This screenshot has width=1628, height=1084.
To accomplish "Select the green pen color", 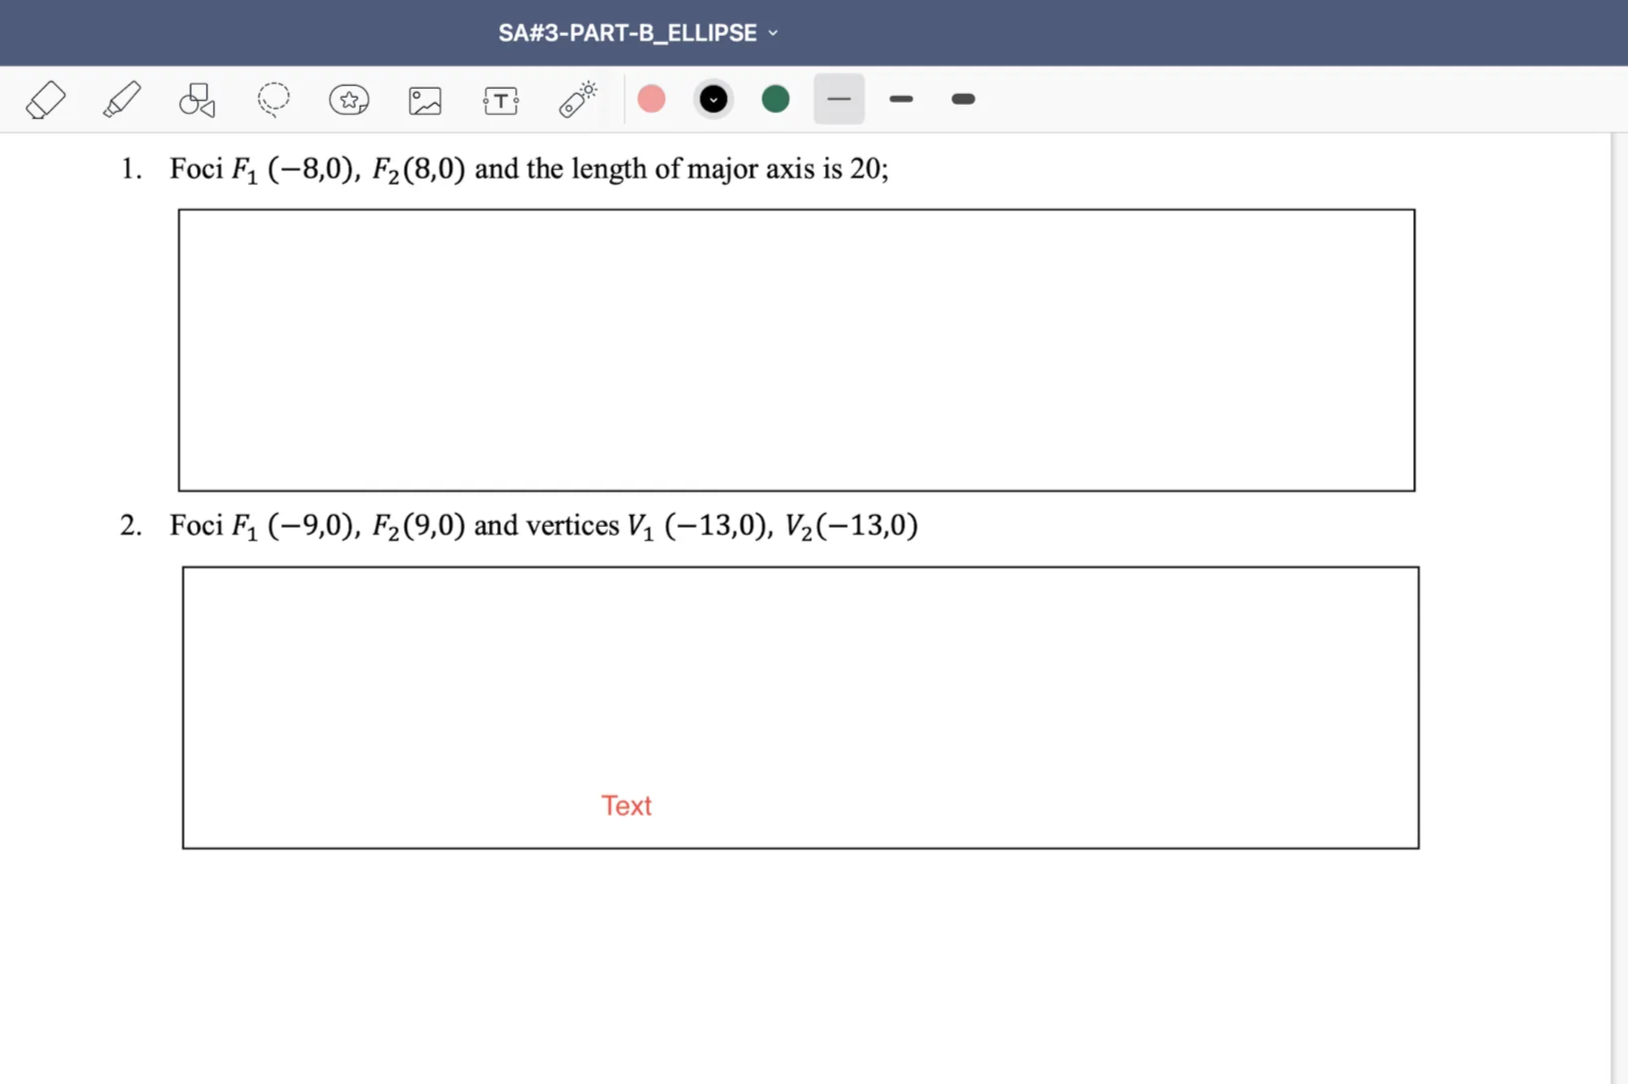I will coord(775,99).
